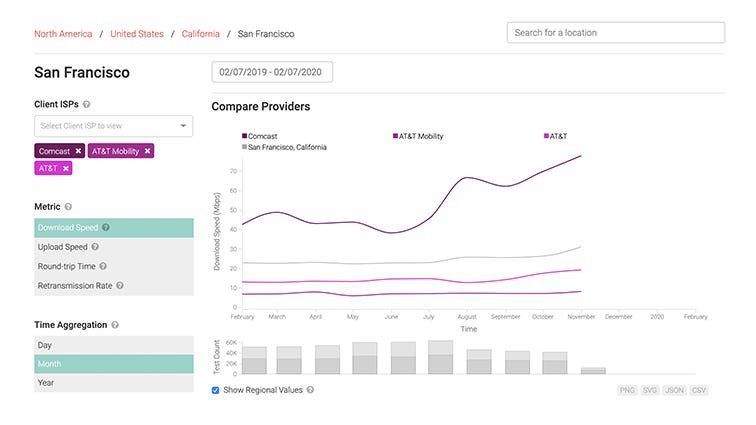Click the February test count bar

[254, 360]
